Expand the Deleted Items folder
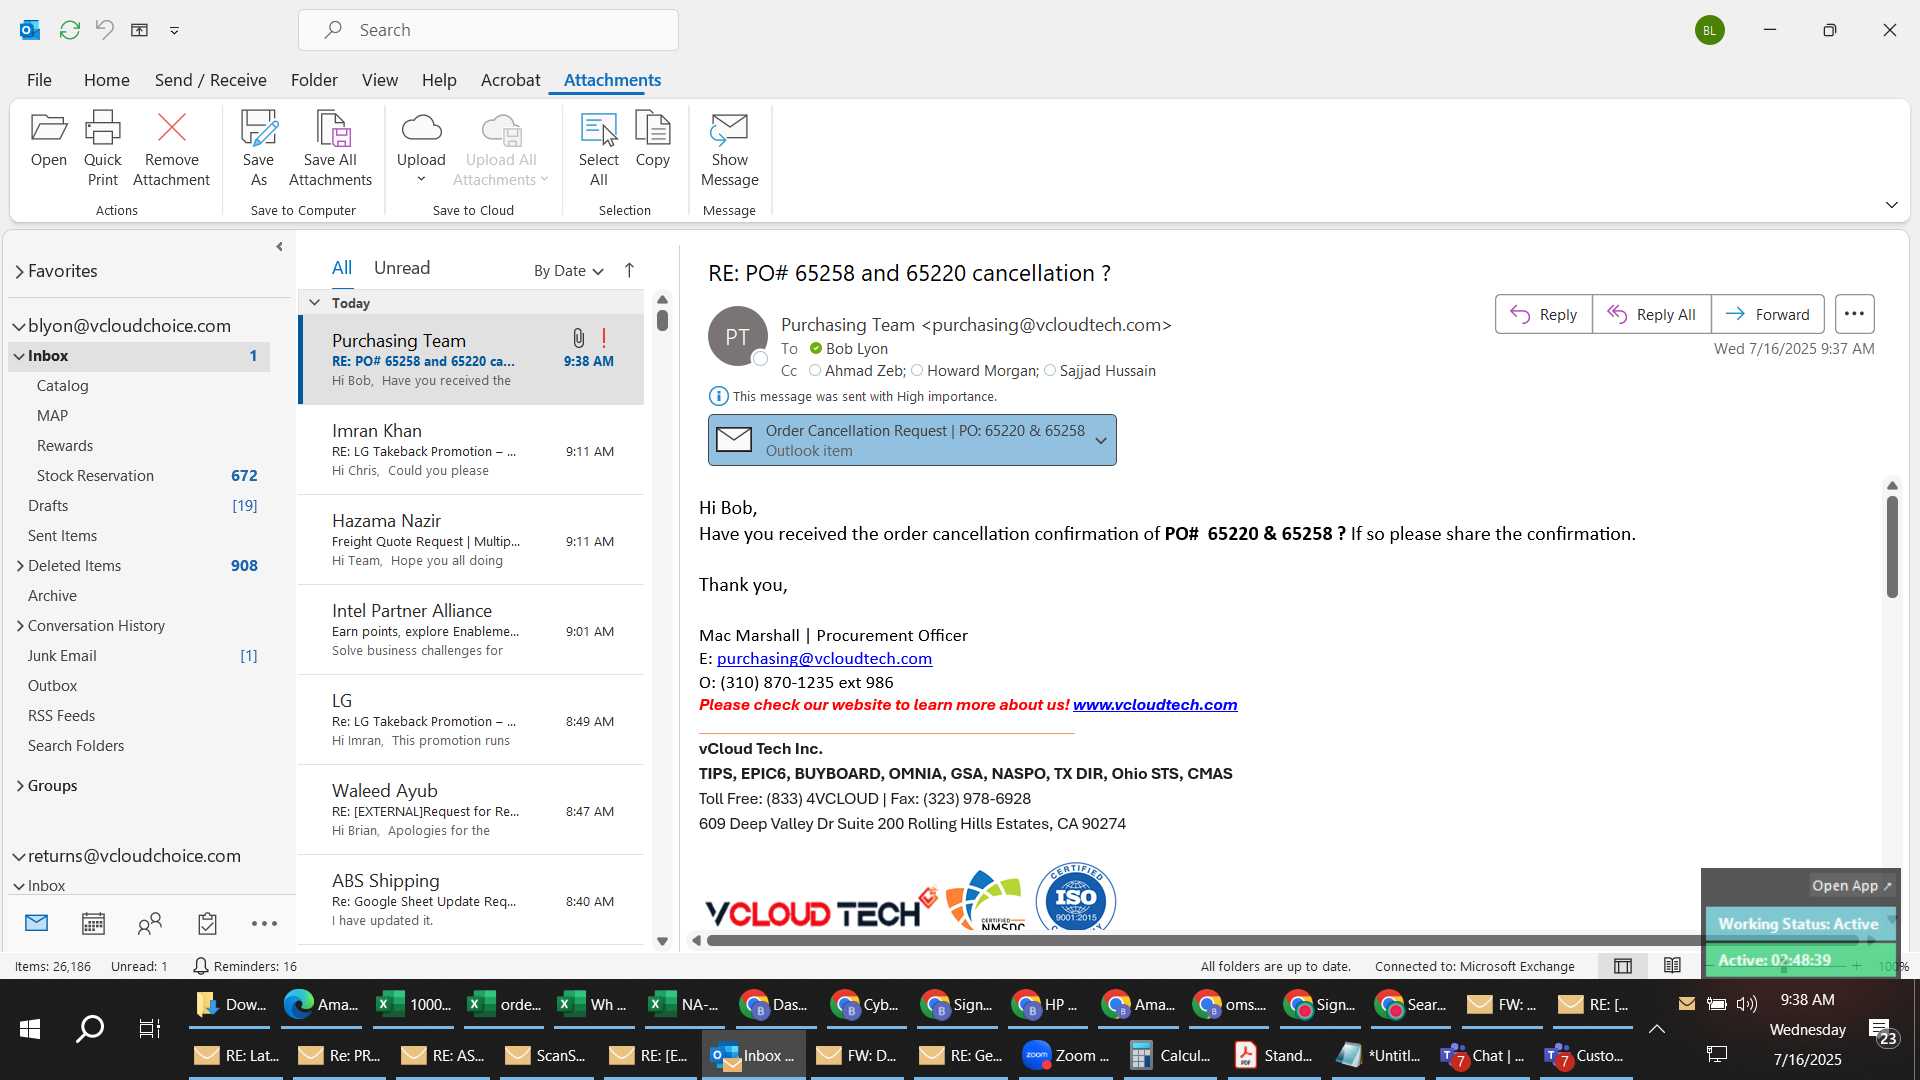Viewport: 1920px width, 1080px height. point(20,566)
